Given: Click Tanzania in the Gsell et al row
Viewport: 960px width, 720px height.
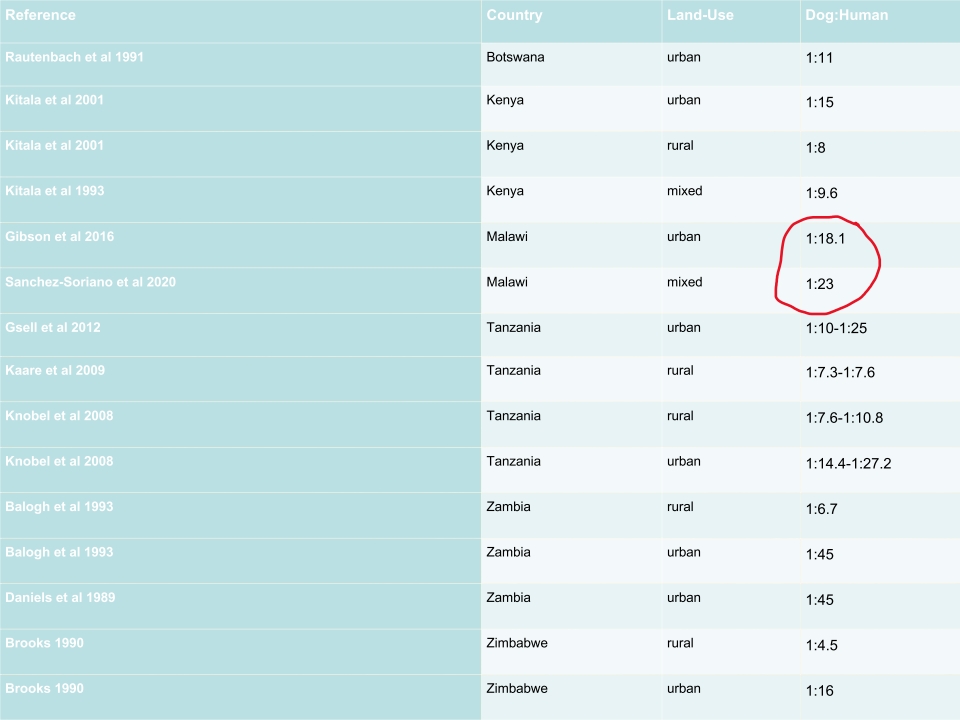Looking at the screenshot, I should (x=513, y=328).
